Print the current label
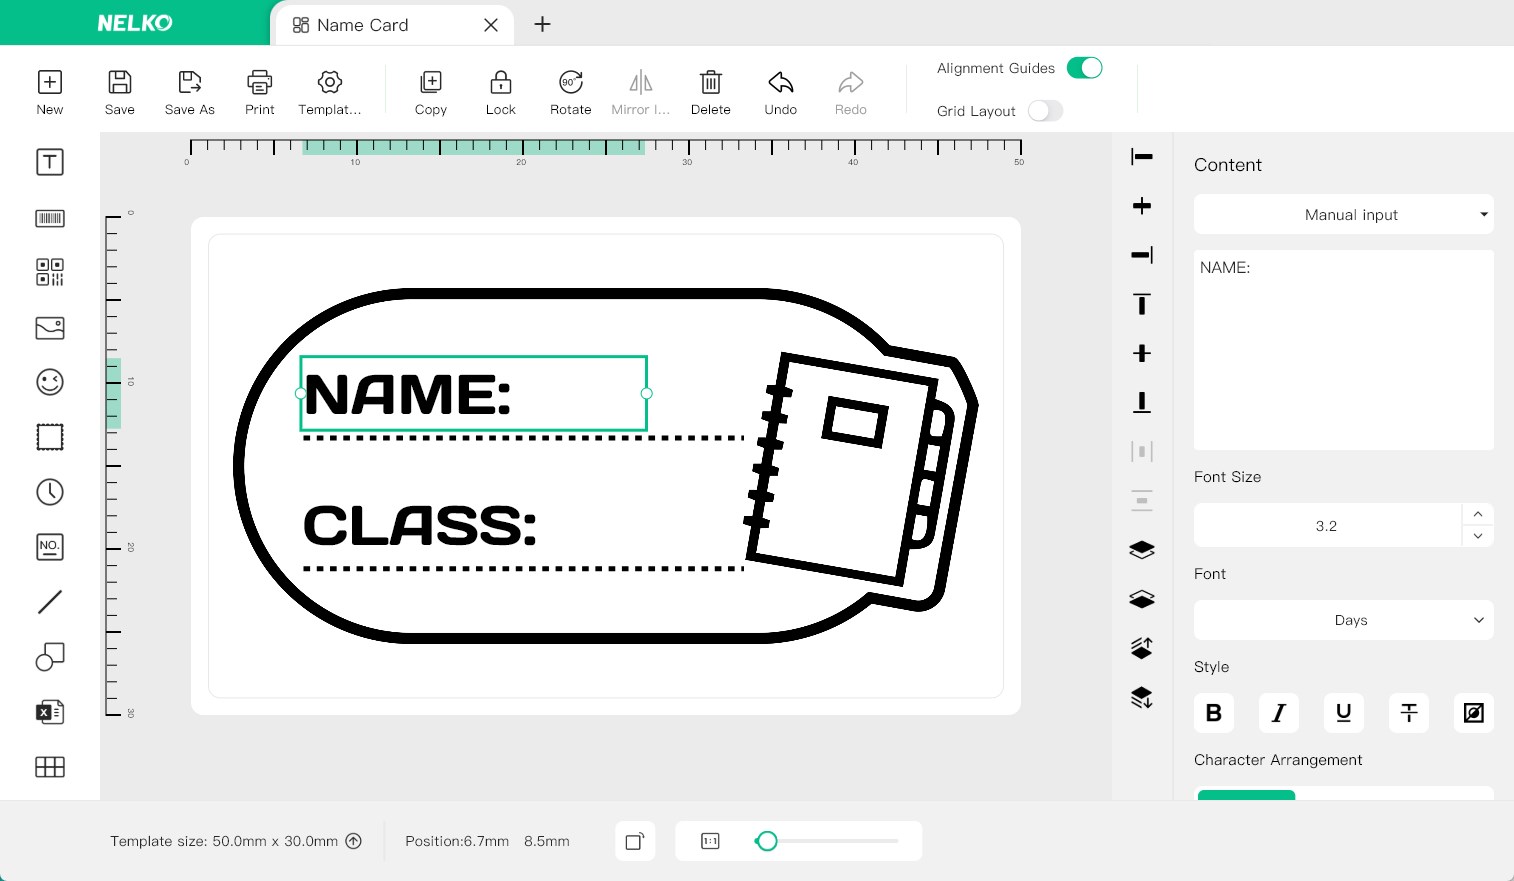The height and width of the screenshot is (881, 1514). (260, 93)
